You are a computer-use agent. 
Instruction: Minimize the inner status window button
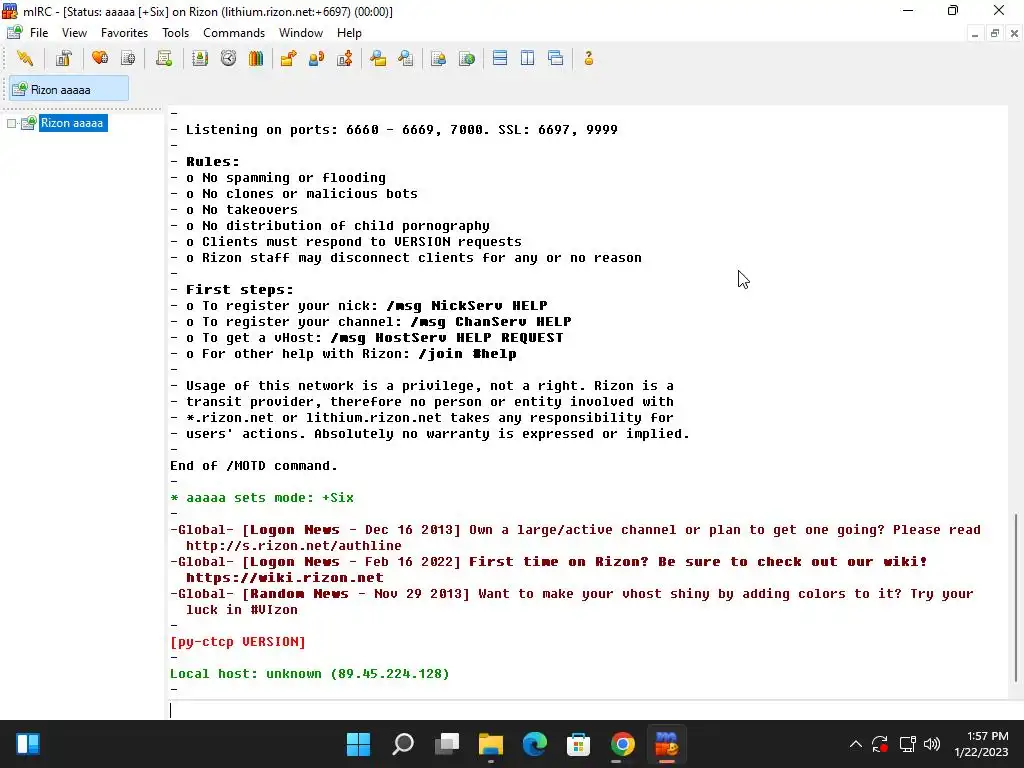tap(974, 33)
